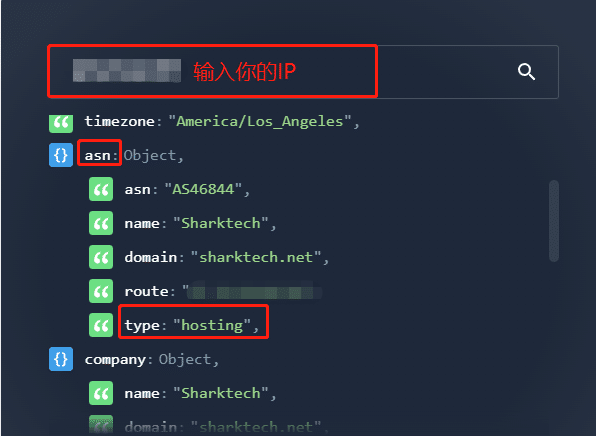Click string icon beside asn name Sharktech
596x436 pixels.
[x=101, y=223]
